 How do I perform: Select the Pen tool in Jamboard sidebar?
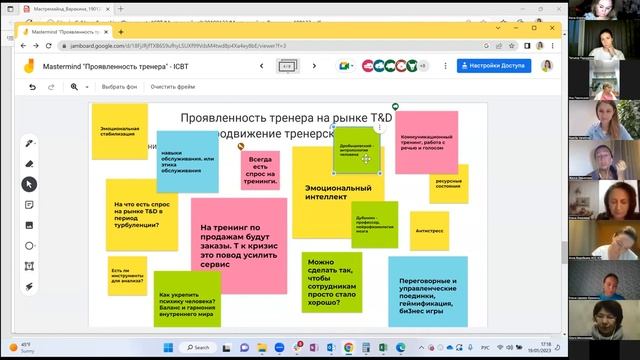tap(29, 143)
